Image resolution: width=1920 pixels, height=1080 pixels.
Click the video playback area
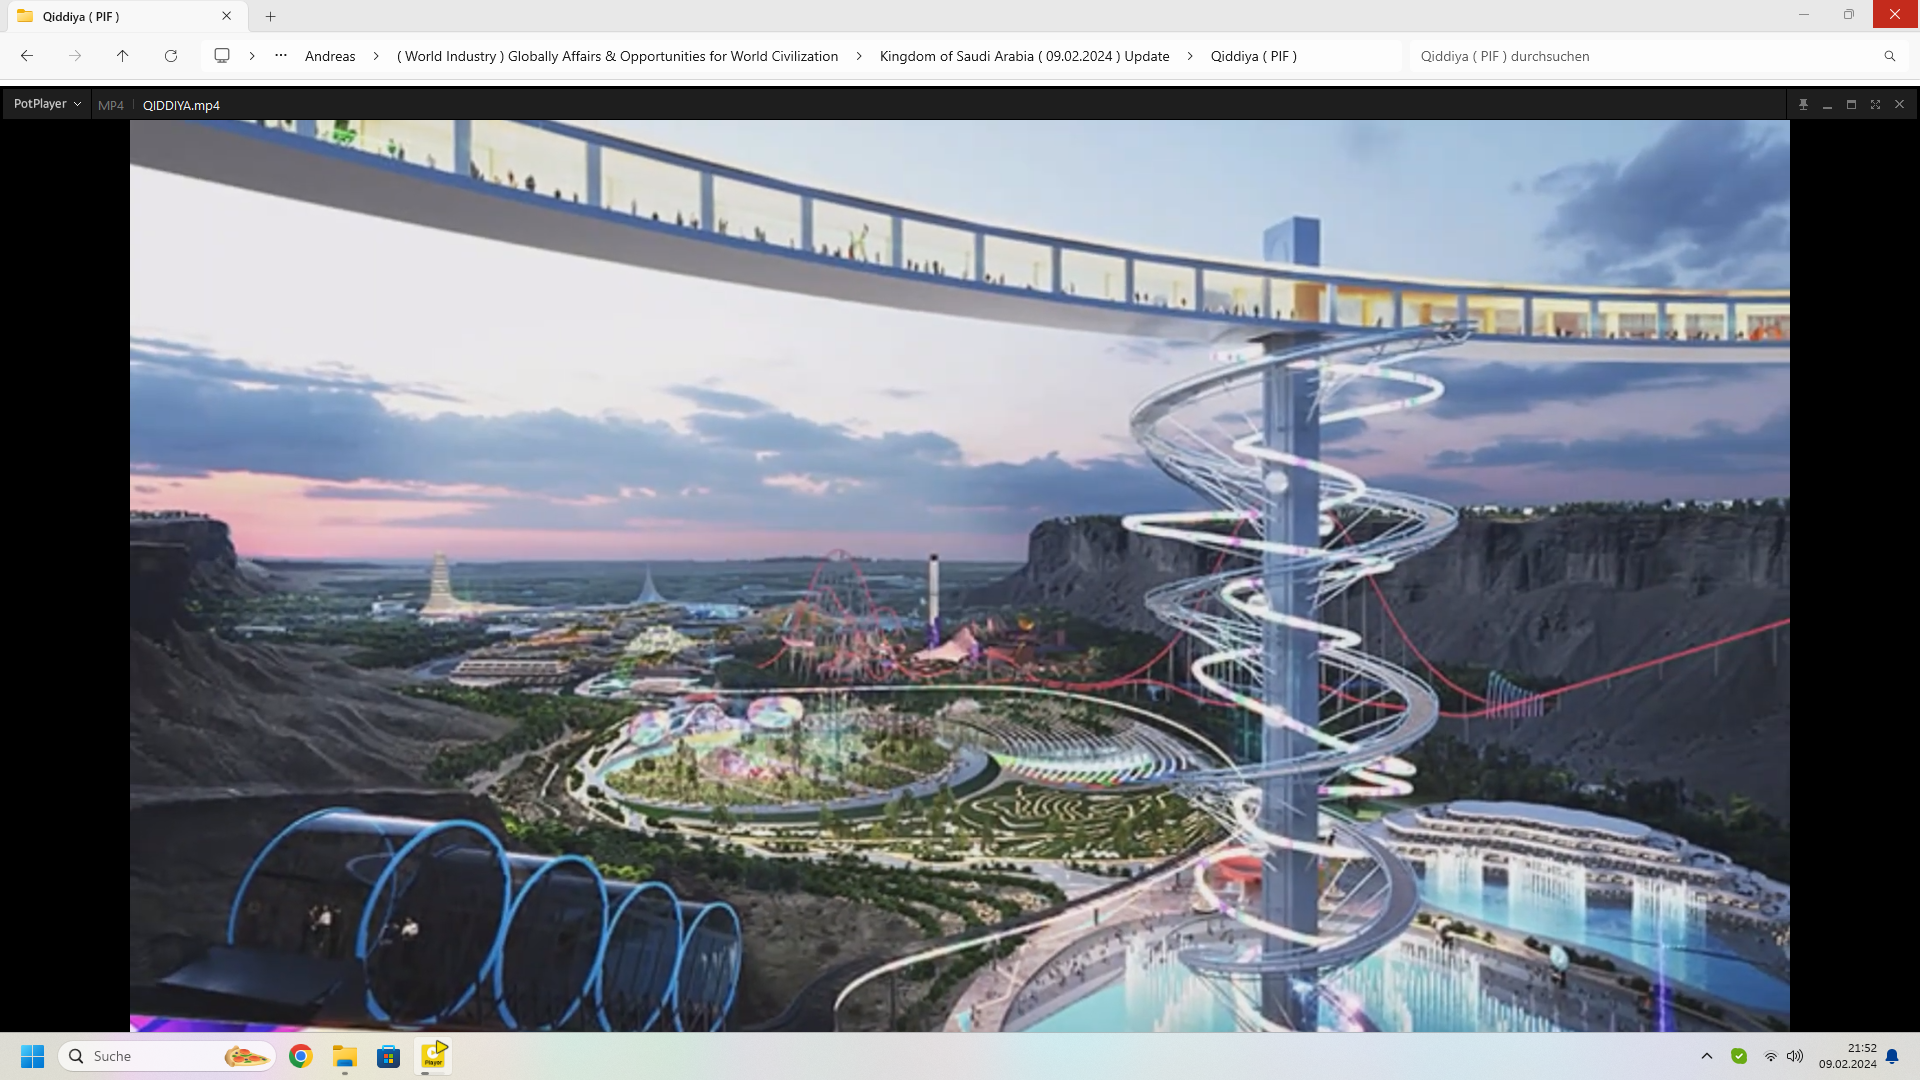tap(960, 575)
